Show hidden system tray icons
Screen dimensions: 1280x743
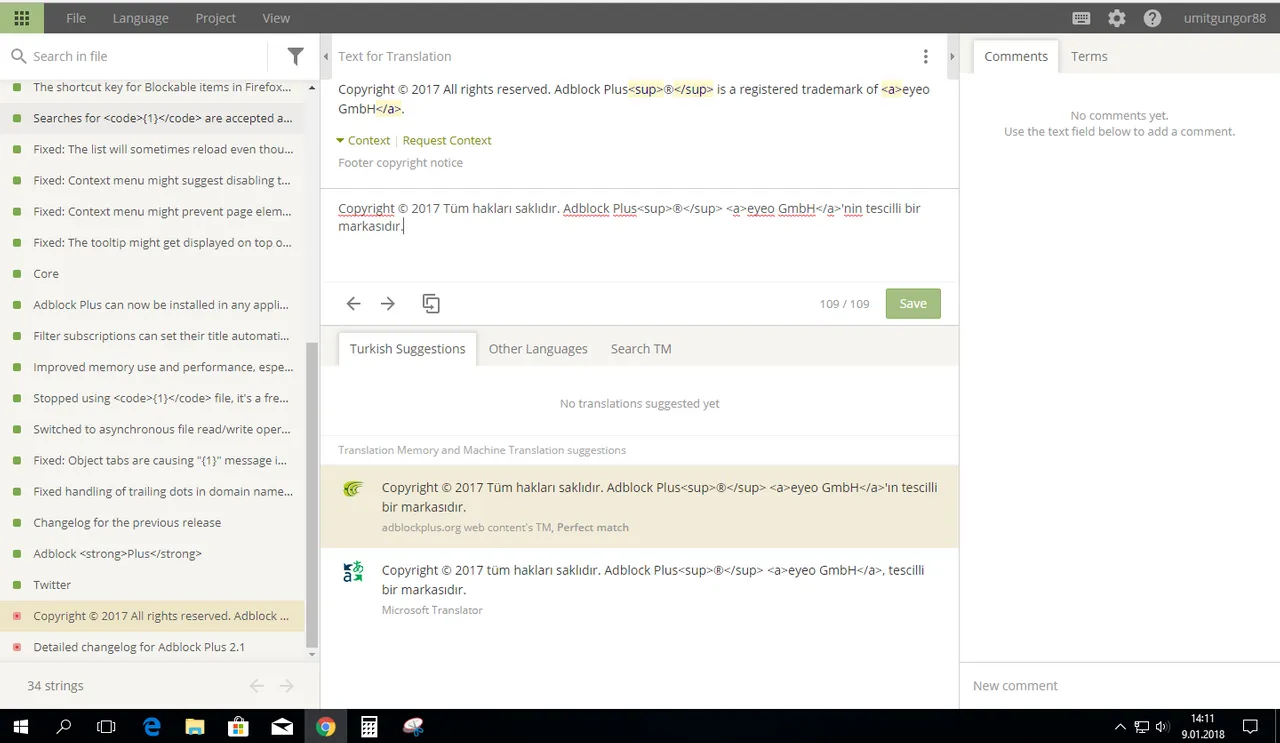[1119, 727]
